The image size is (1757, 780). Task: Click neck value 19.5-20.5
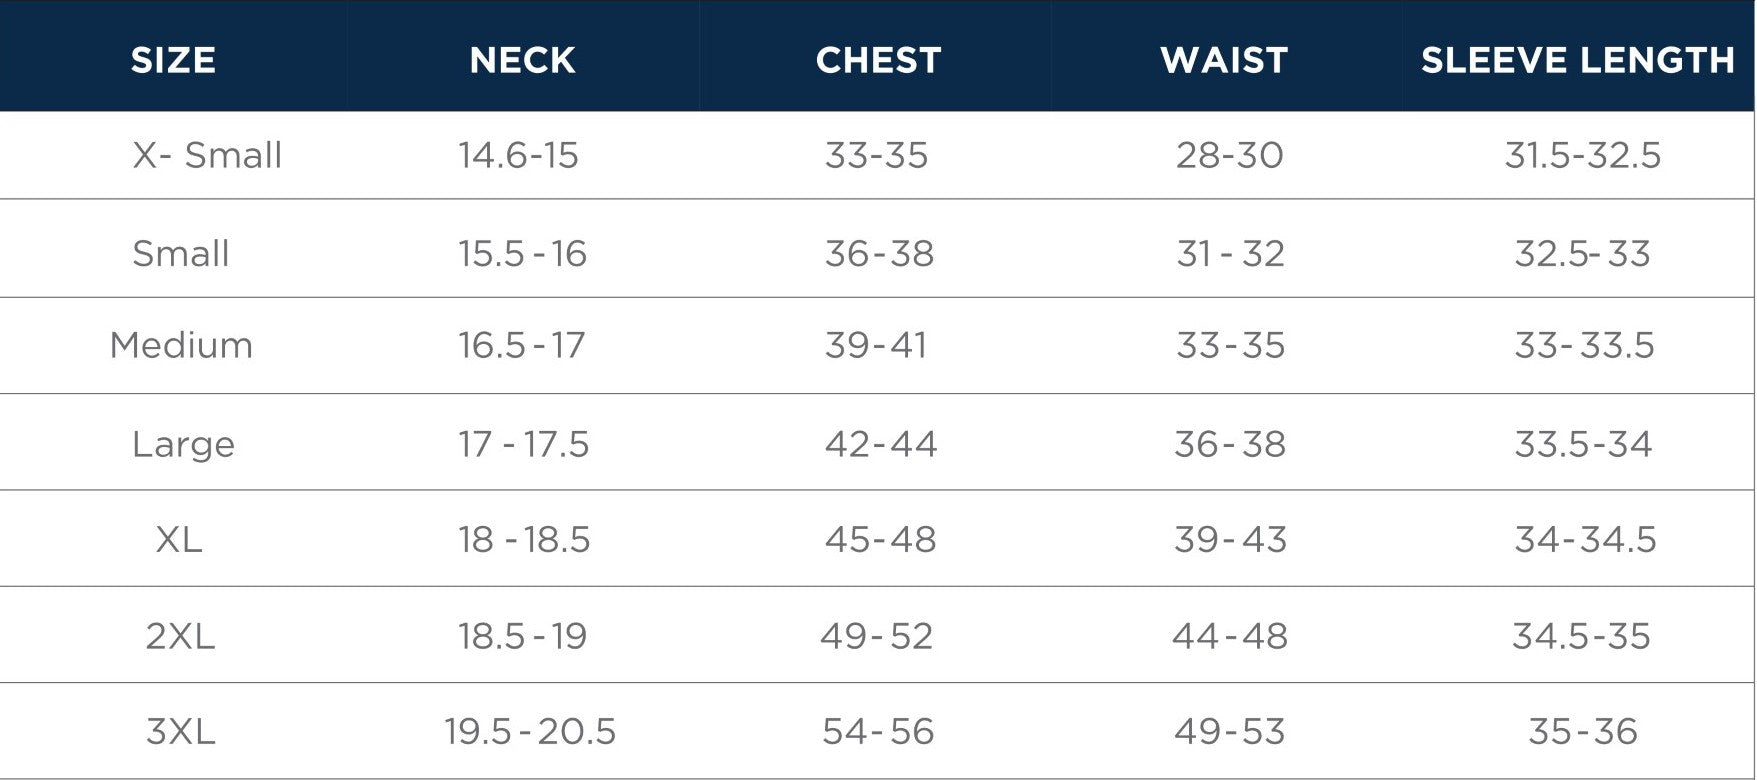(530, 731)
